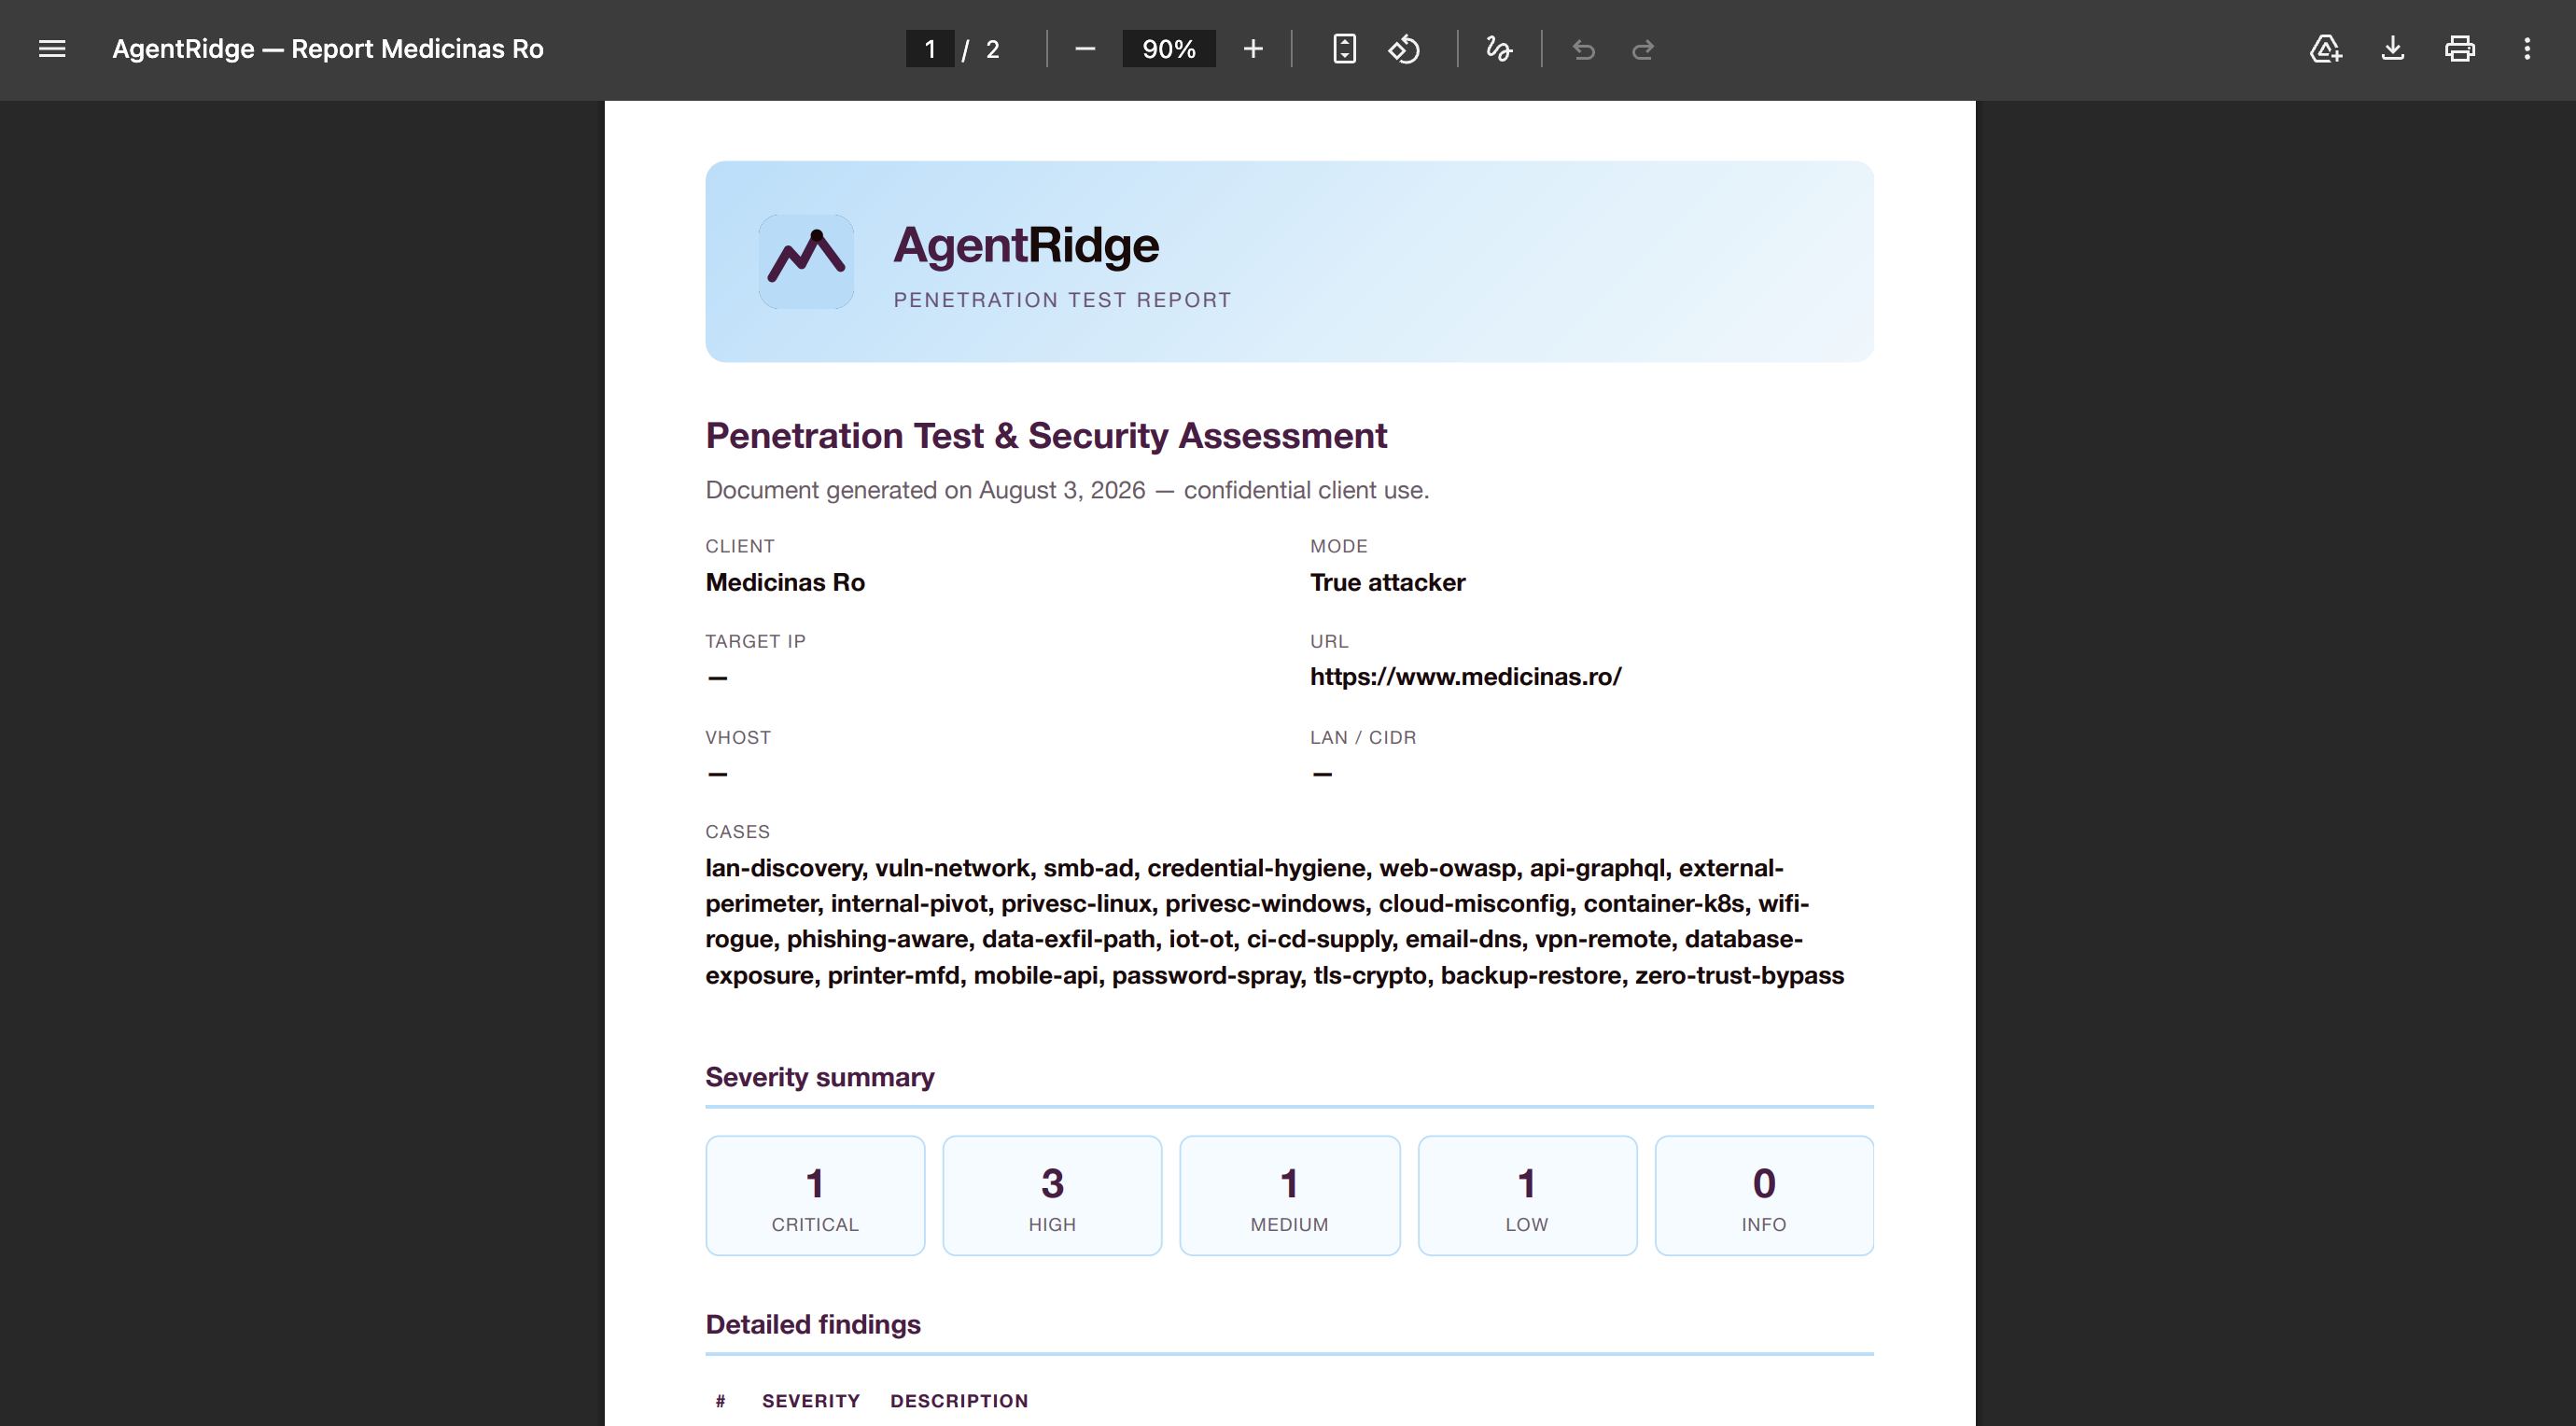Select the MEDIUM severity card
The width and height of the screenshot is (2576, 1426).
coord(1289,1195)
